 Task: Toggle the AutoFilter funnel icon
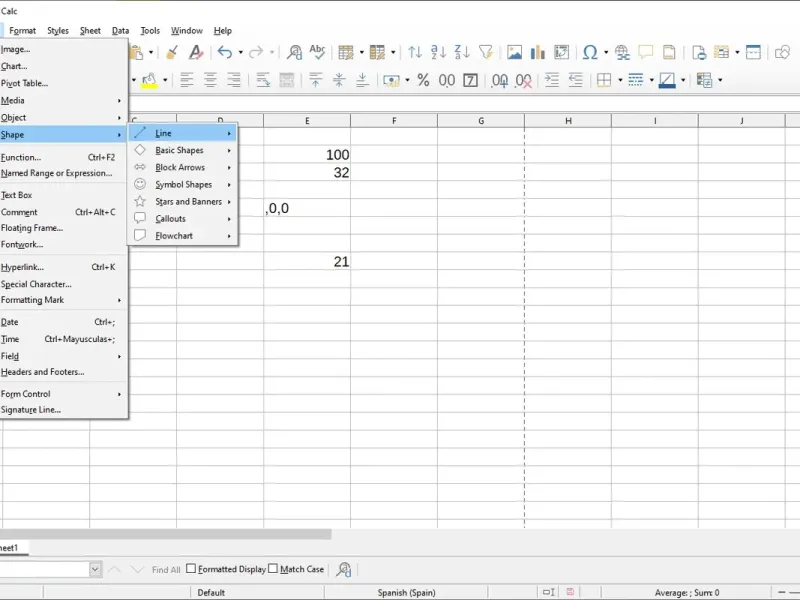[x=486, y=52]
